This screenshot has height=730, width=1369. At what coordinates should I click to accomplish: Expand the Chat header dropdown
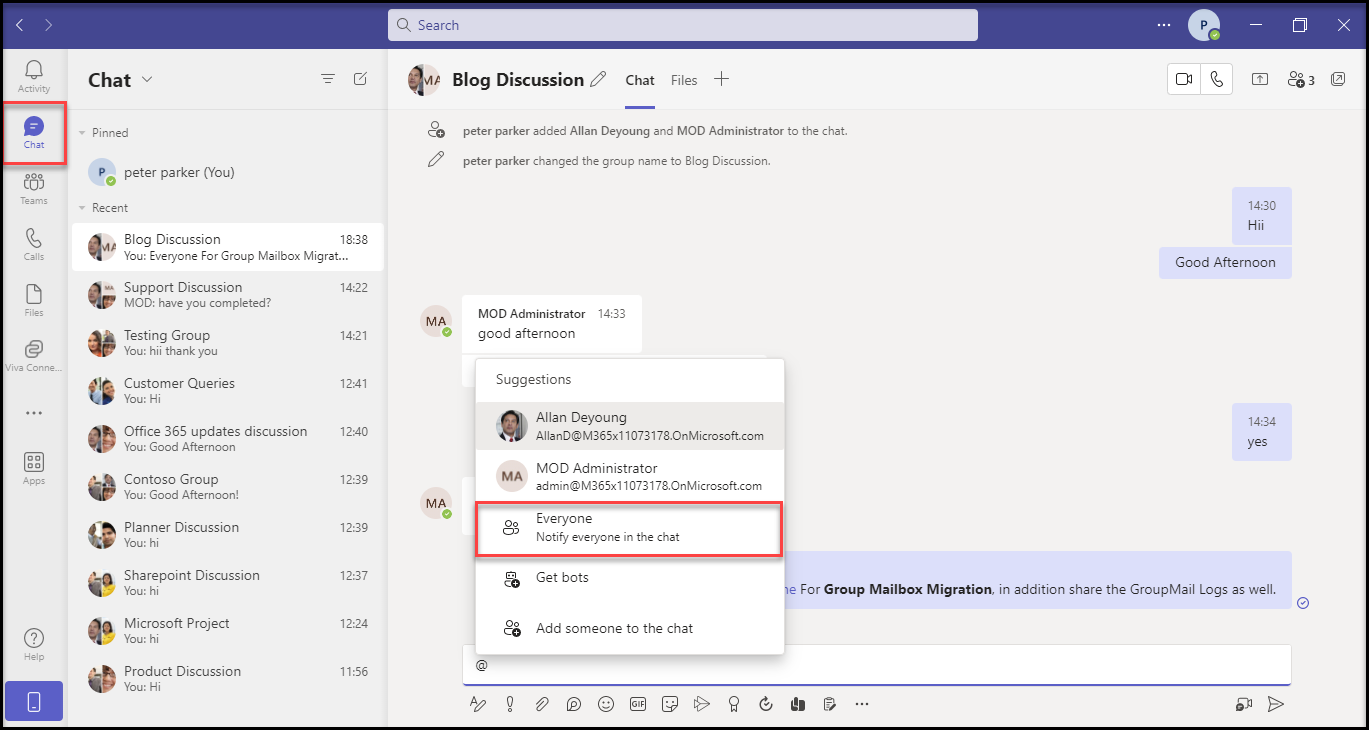pyautogui.click(x=147, y=80)
